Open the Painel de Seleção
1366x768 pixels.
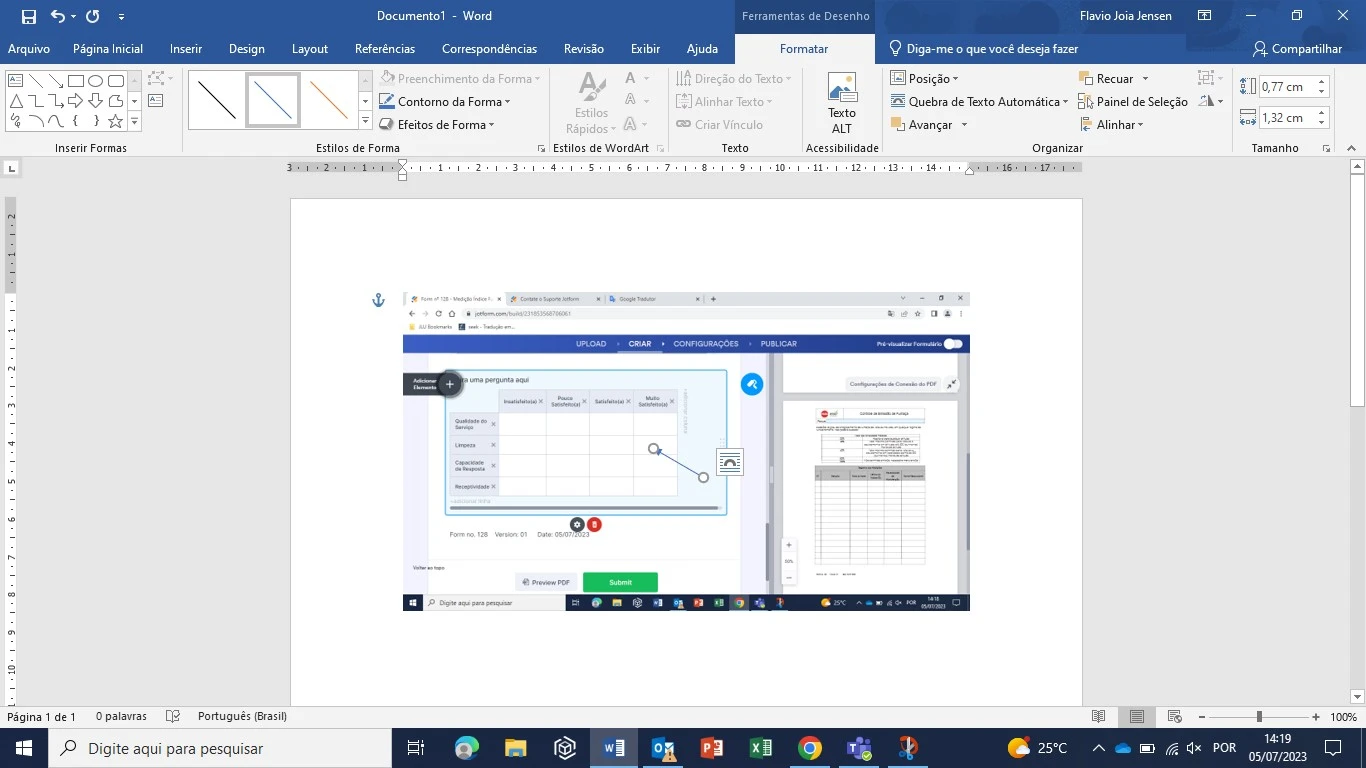[x=1144, y=101]
